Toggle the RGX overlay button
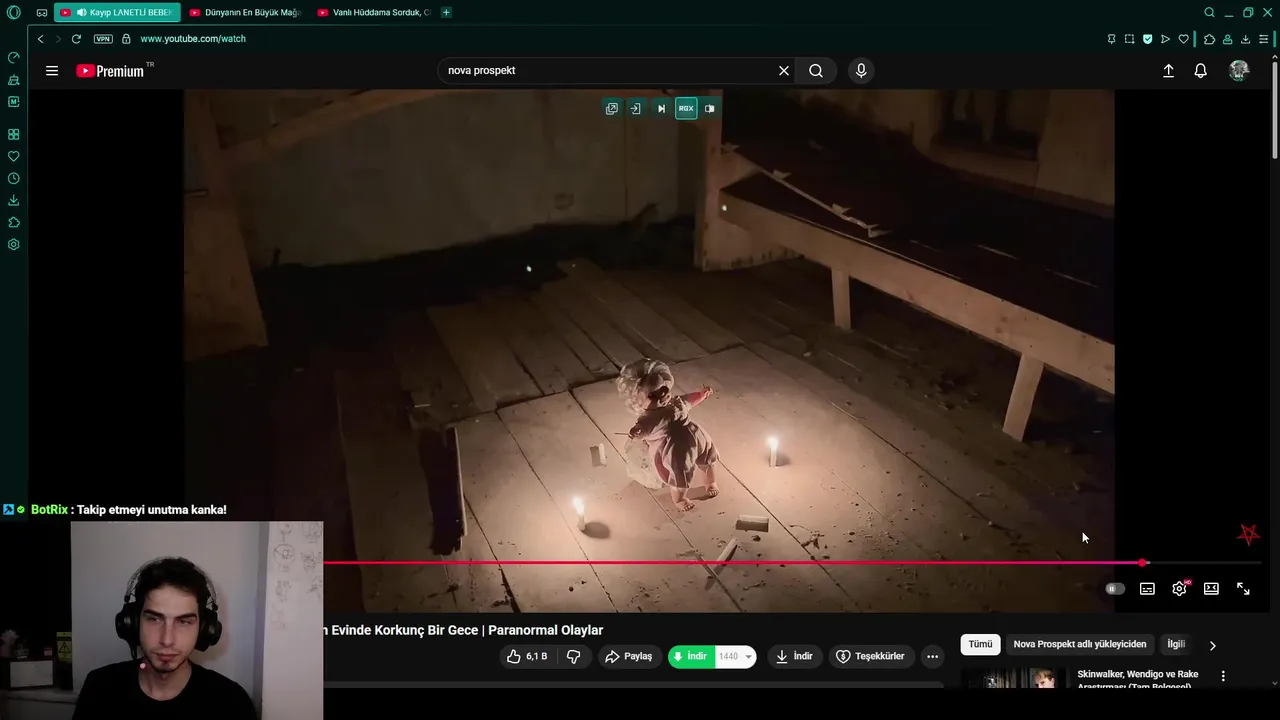This screenshot has width=1280, height=720. point(686,108)
